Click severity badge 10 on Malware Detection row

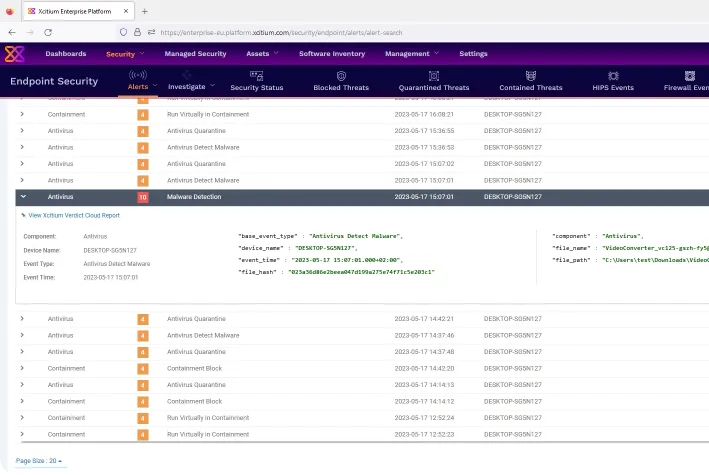click(142, 197)
